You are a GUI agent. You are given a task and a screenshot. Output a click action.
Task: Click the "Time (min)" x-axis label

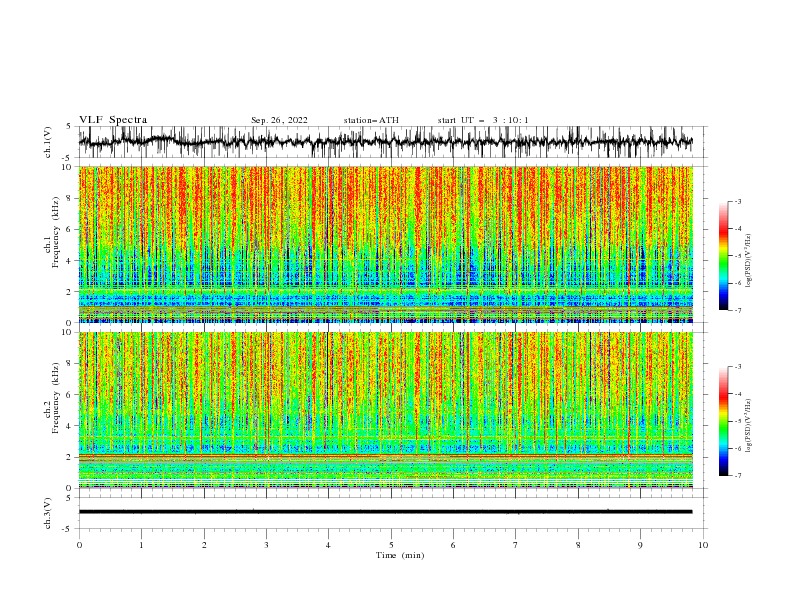point(400,555)
